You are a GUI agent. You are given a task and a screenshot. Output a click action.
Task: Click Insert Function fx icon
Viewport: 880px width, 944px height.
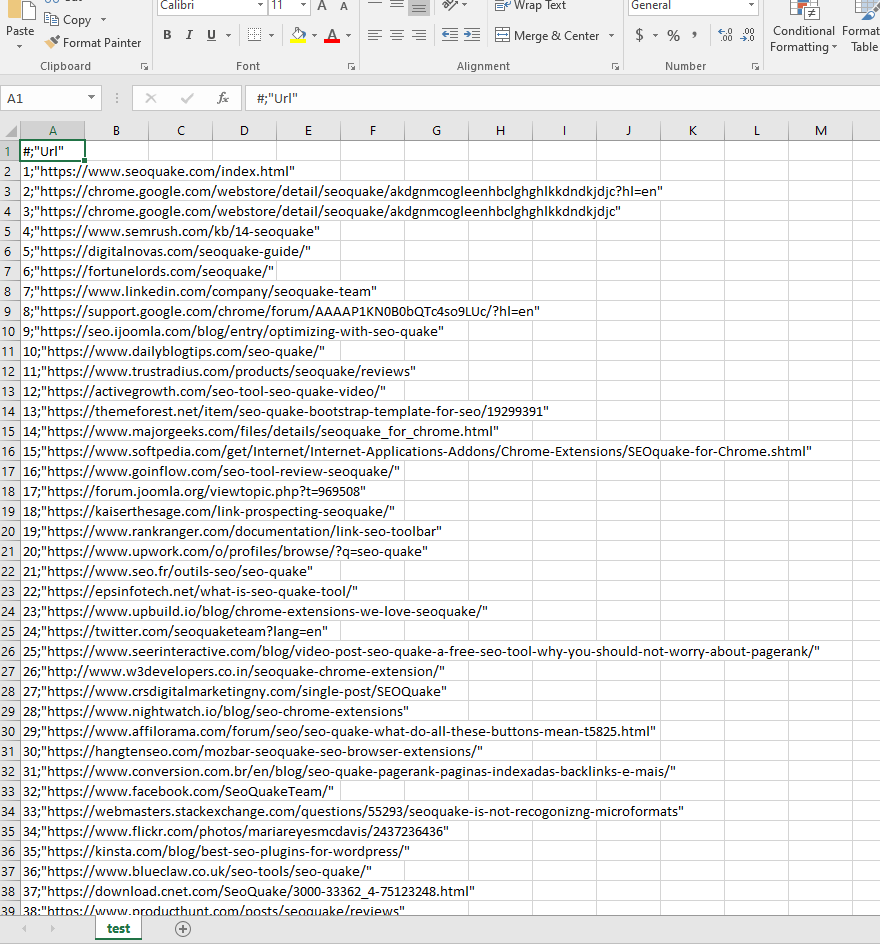[223, 98]
